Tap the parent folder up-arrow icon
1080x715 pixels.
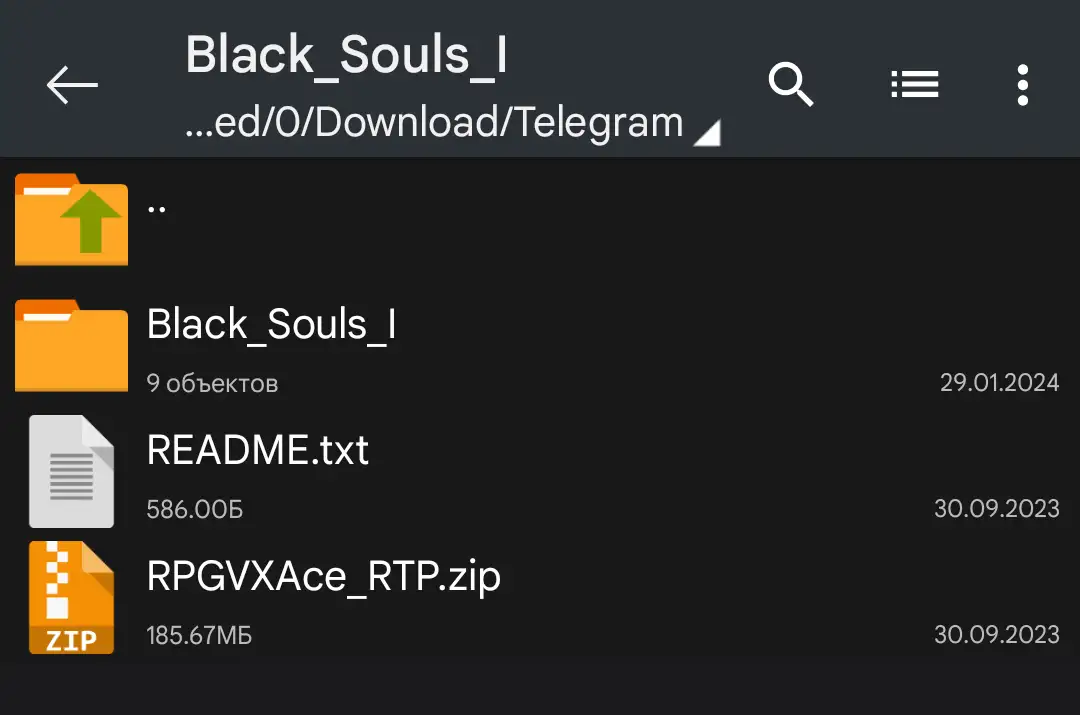tap(71, 219)
